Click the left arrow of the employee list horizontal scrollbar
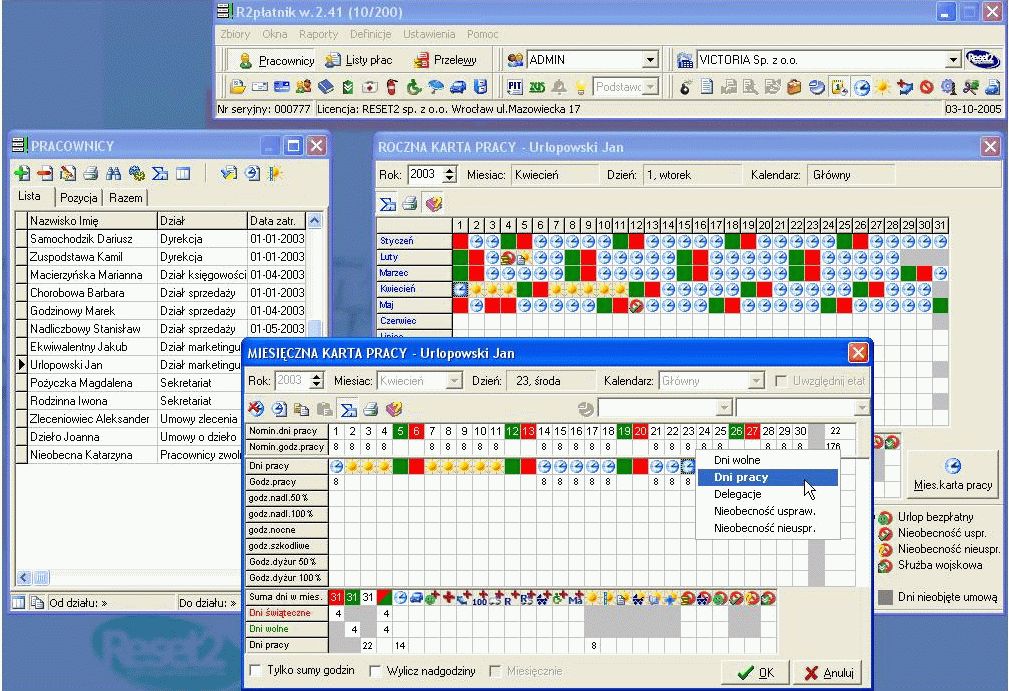The height and width of the screenshot is (691, 1009). pos(24,578)
